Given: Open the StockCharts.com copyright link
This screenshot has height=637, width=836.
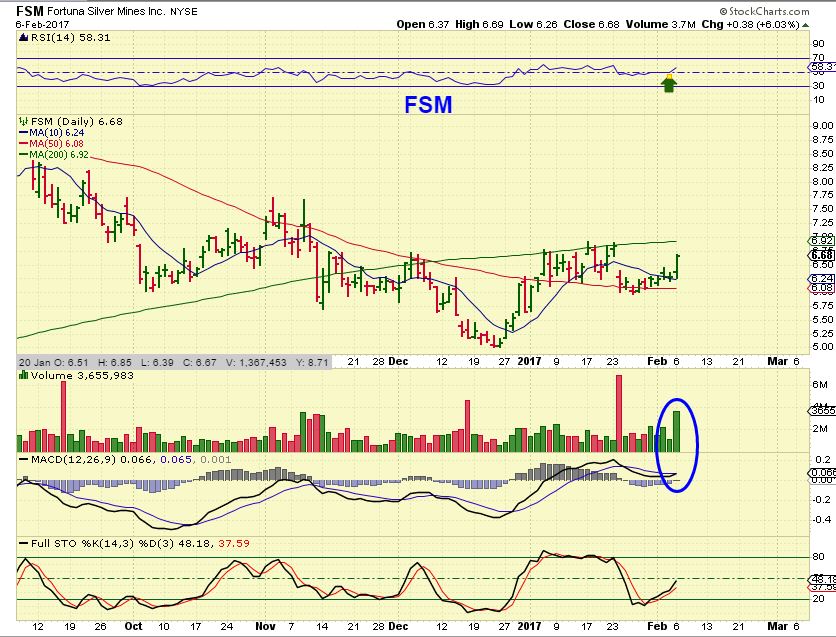Looking at the screenshot, I should pos(764,11).
